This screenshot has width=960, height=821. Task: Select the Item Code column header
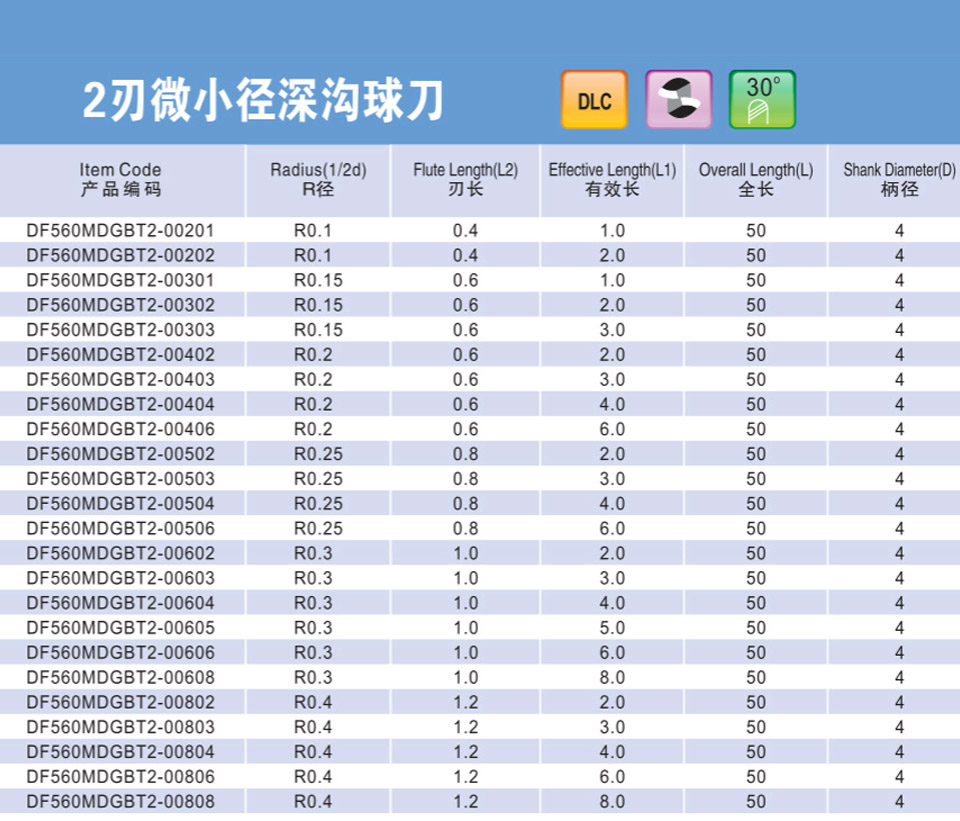[120, 179]
